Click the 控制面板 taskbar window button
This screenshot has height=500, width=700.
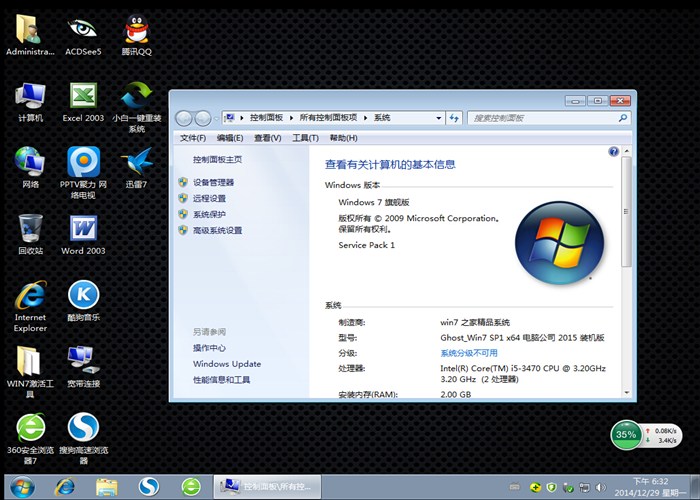point(268,487)
